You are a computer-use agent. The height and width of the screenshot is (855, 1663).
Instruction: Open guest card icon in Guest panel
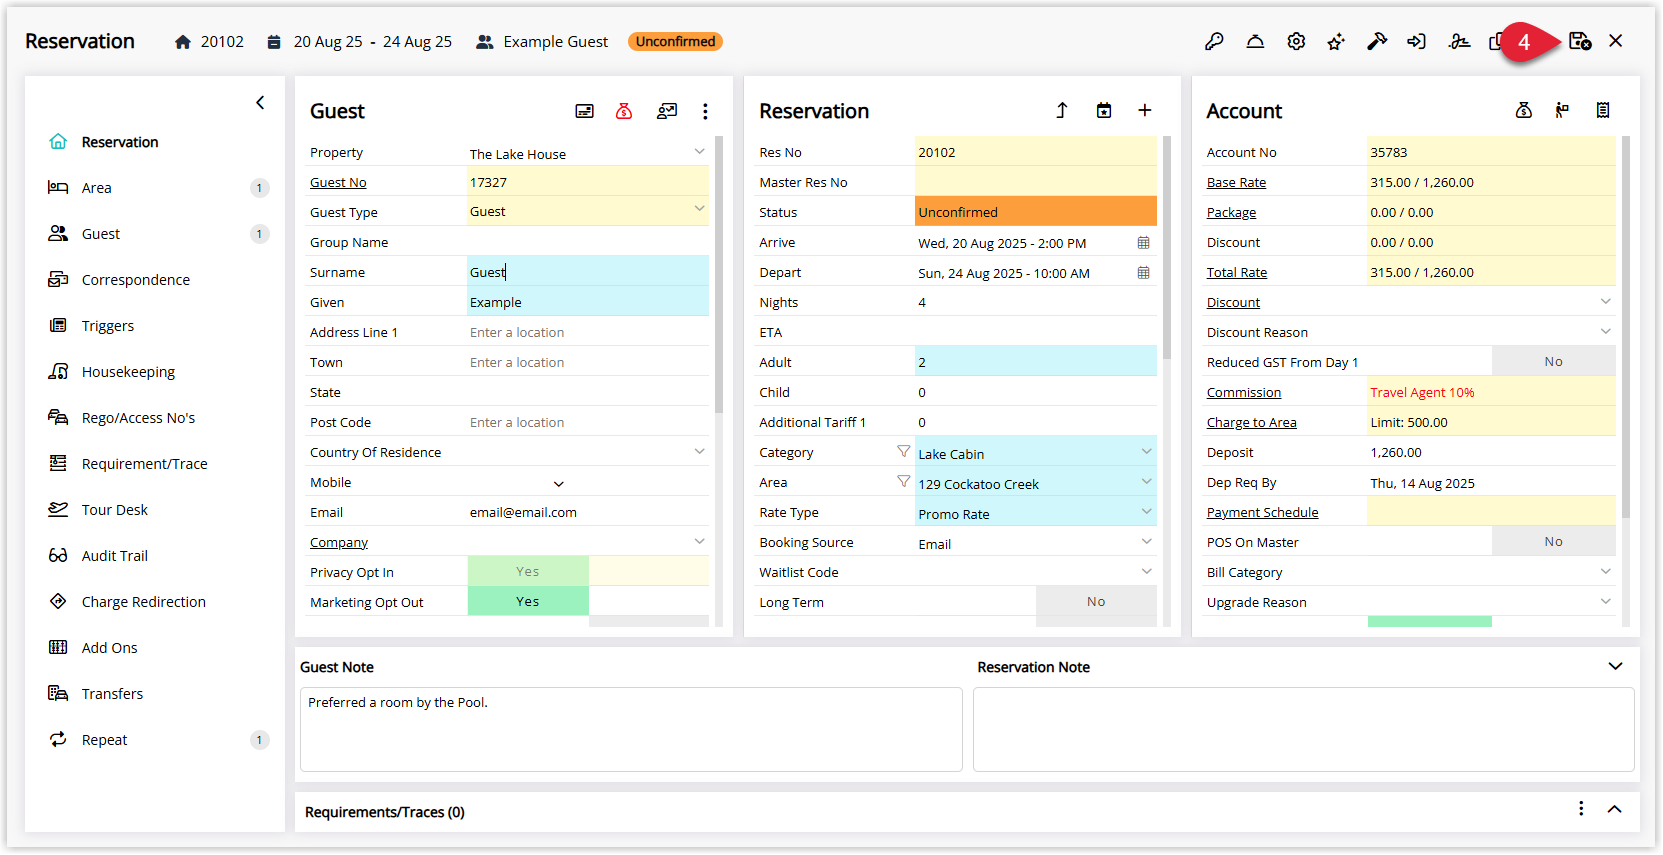coord(585,111)
